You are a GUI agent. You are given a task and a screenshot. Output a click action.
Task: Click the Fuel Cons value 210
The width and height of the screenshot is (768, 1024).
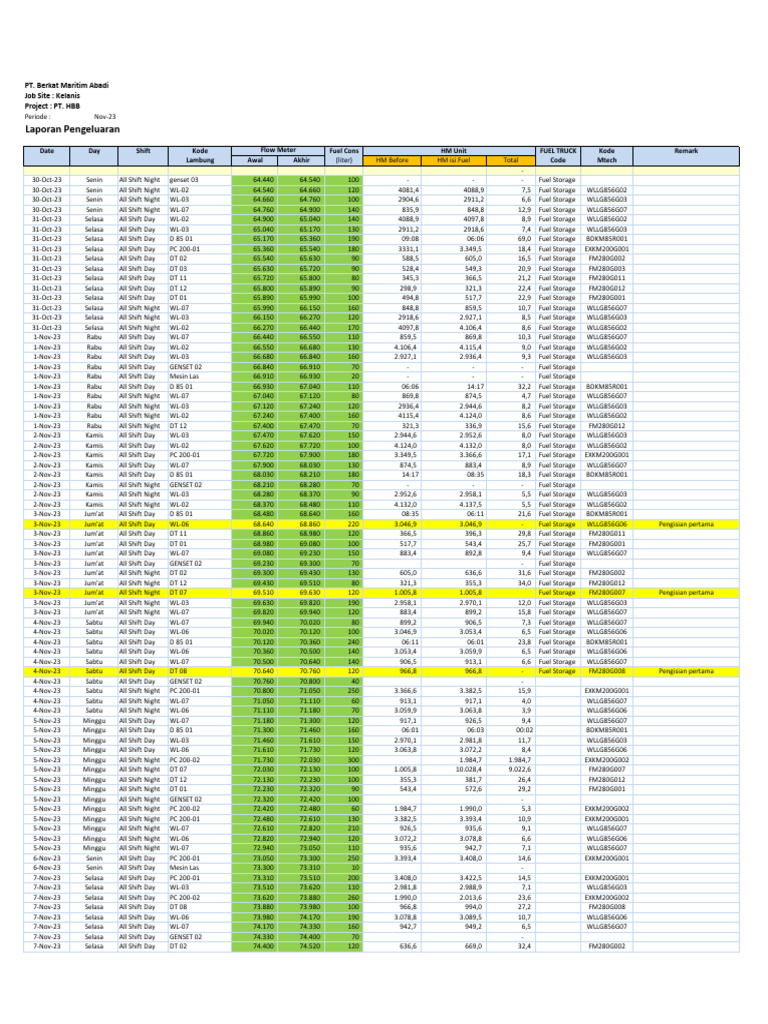(353, 829)
